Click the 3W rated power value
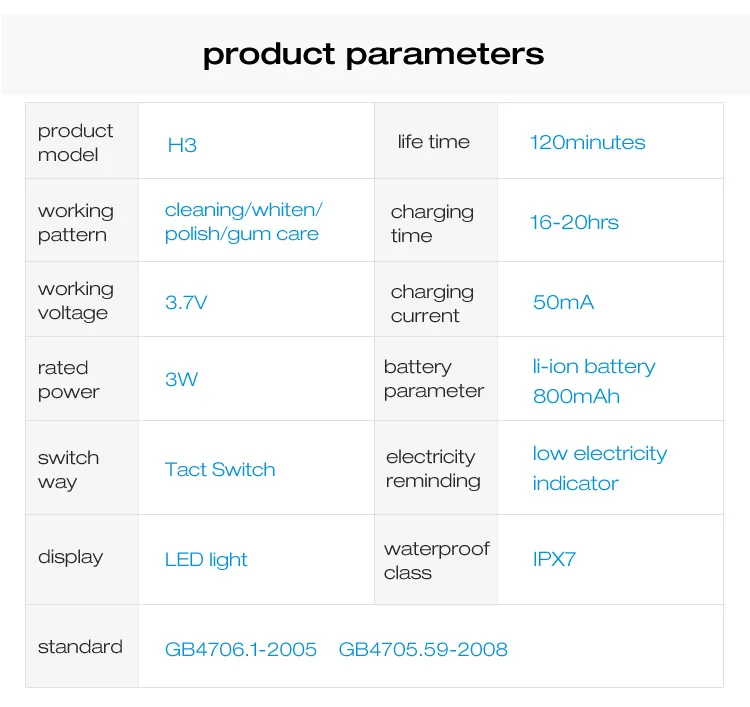 [x=181, y=379]
